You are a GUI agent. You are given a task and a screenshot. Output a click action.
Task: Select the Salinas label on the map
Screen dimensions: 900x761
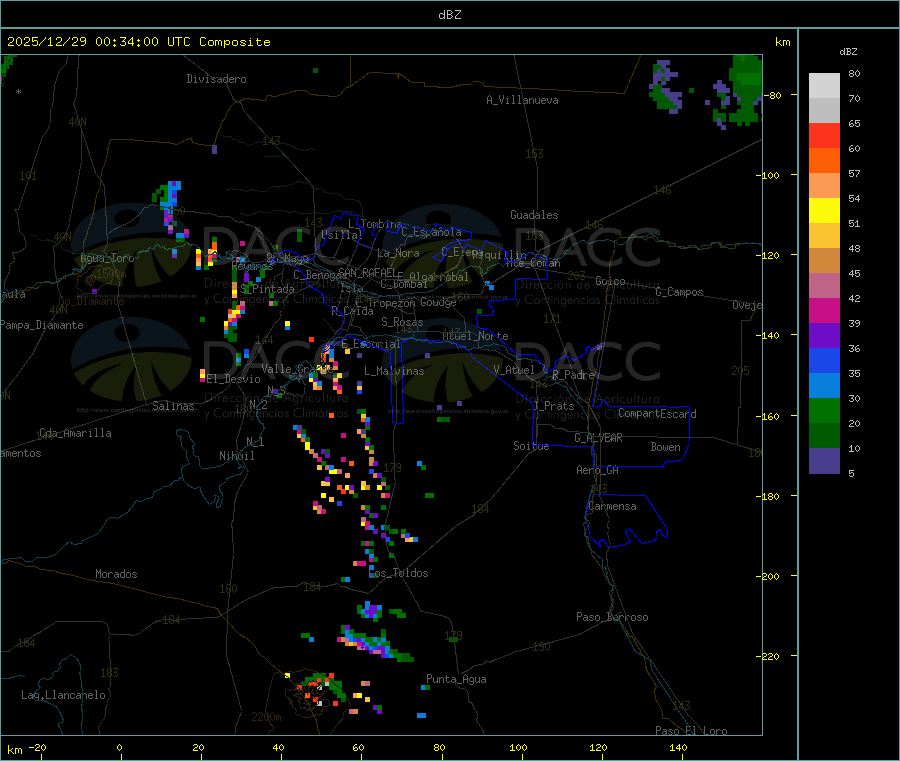(173, 406)
